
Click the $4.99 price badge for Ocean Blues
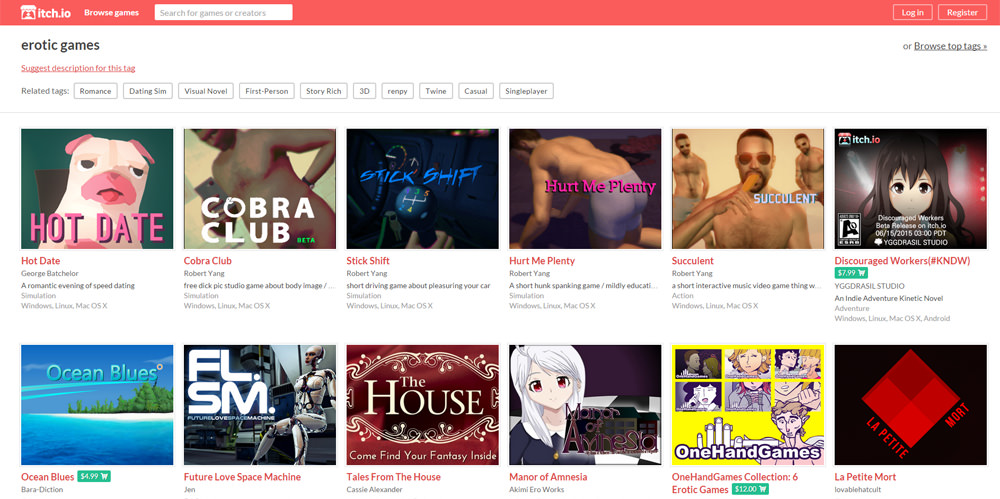[94, 476]
